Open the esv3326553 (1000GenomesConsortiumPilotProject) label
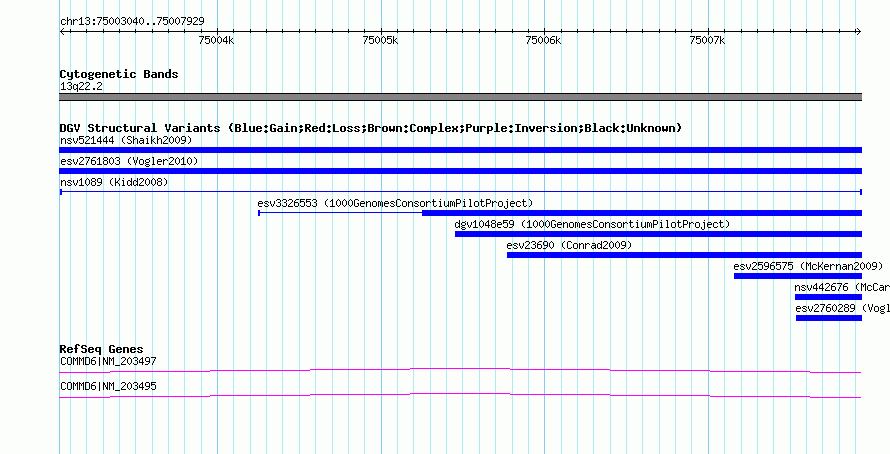The image size is (890, 454). point(395,203)
